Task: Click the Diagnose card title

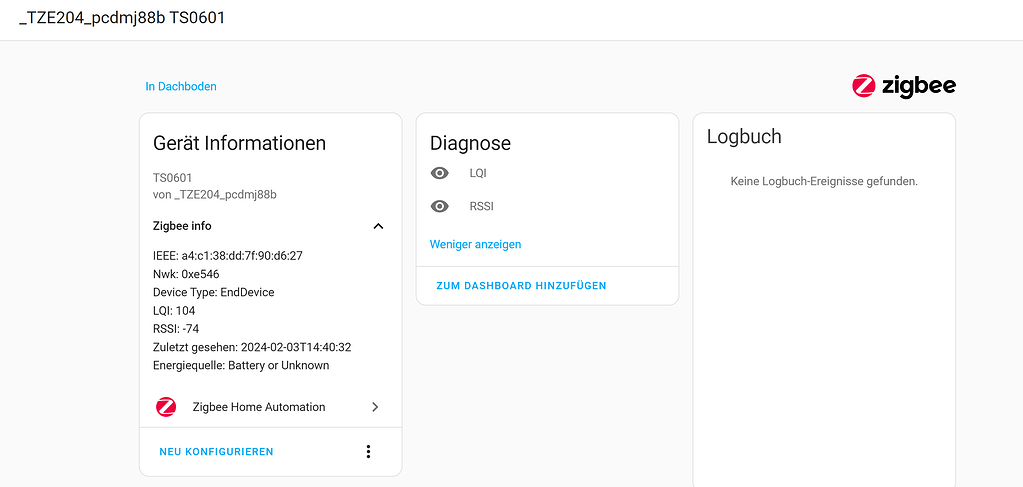Action: pos(470,143)
